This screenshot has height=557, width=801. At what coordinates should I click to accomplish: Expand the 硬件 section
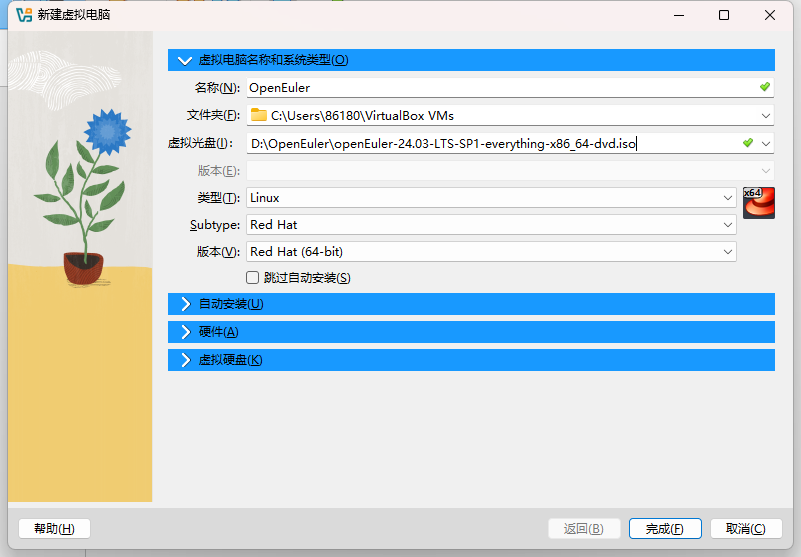pyautogui.click(x=471, y=332)
